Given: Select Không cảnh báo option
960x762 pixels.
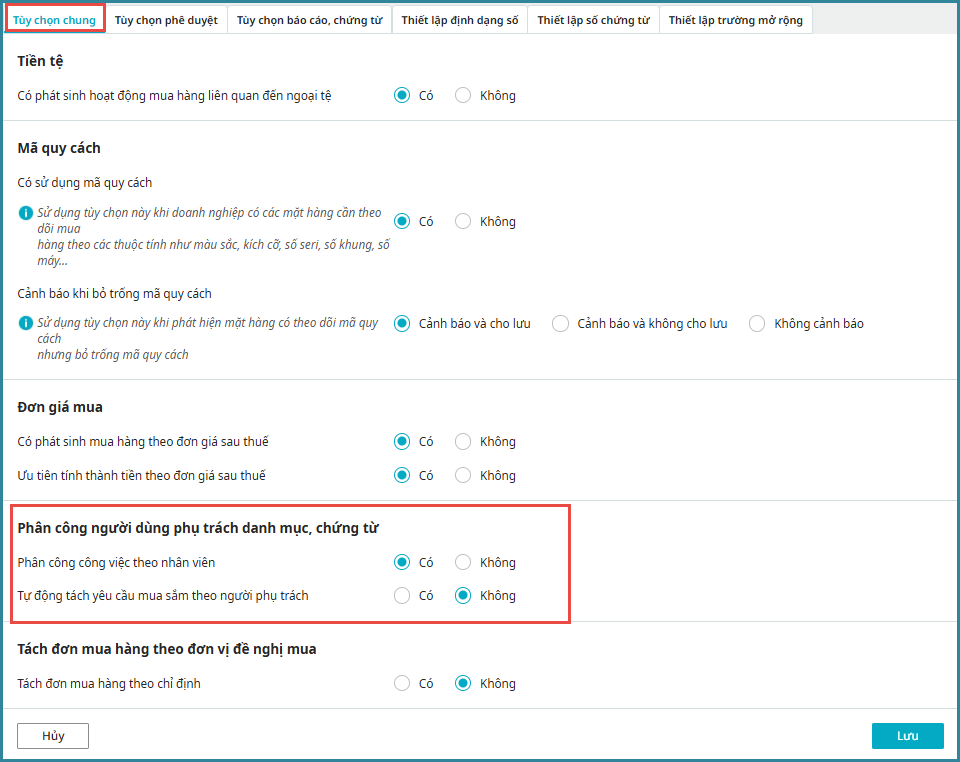Looking at the screenshot, I should tap(757, 324).
